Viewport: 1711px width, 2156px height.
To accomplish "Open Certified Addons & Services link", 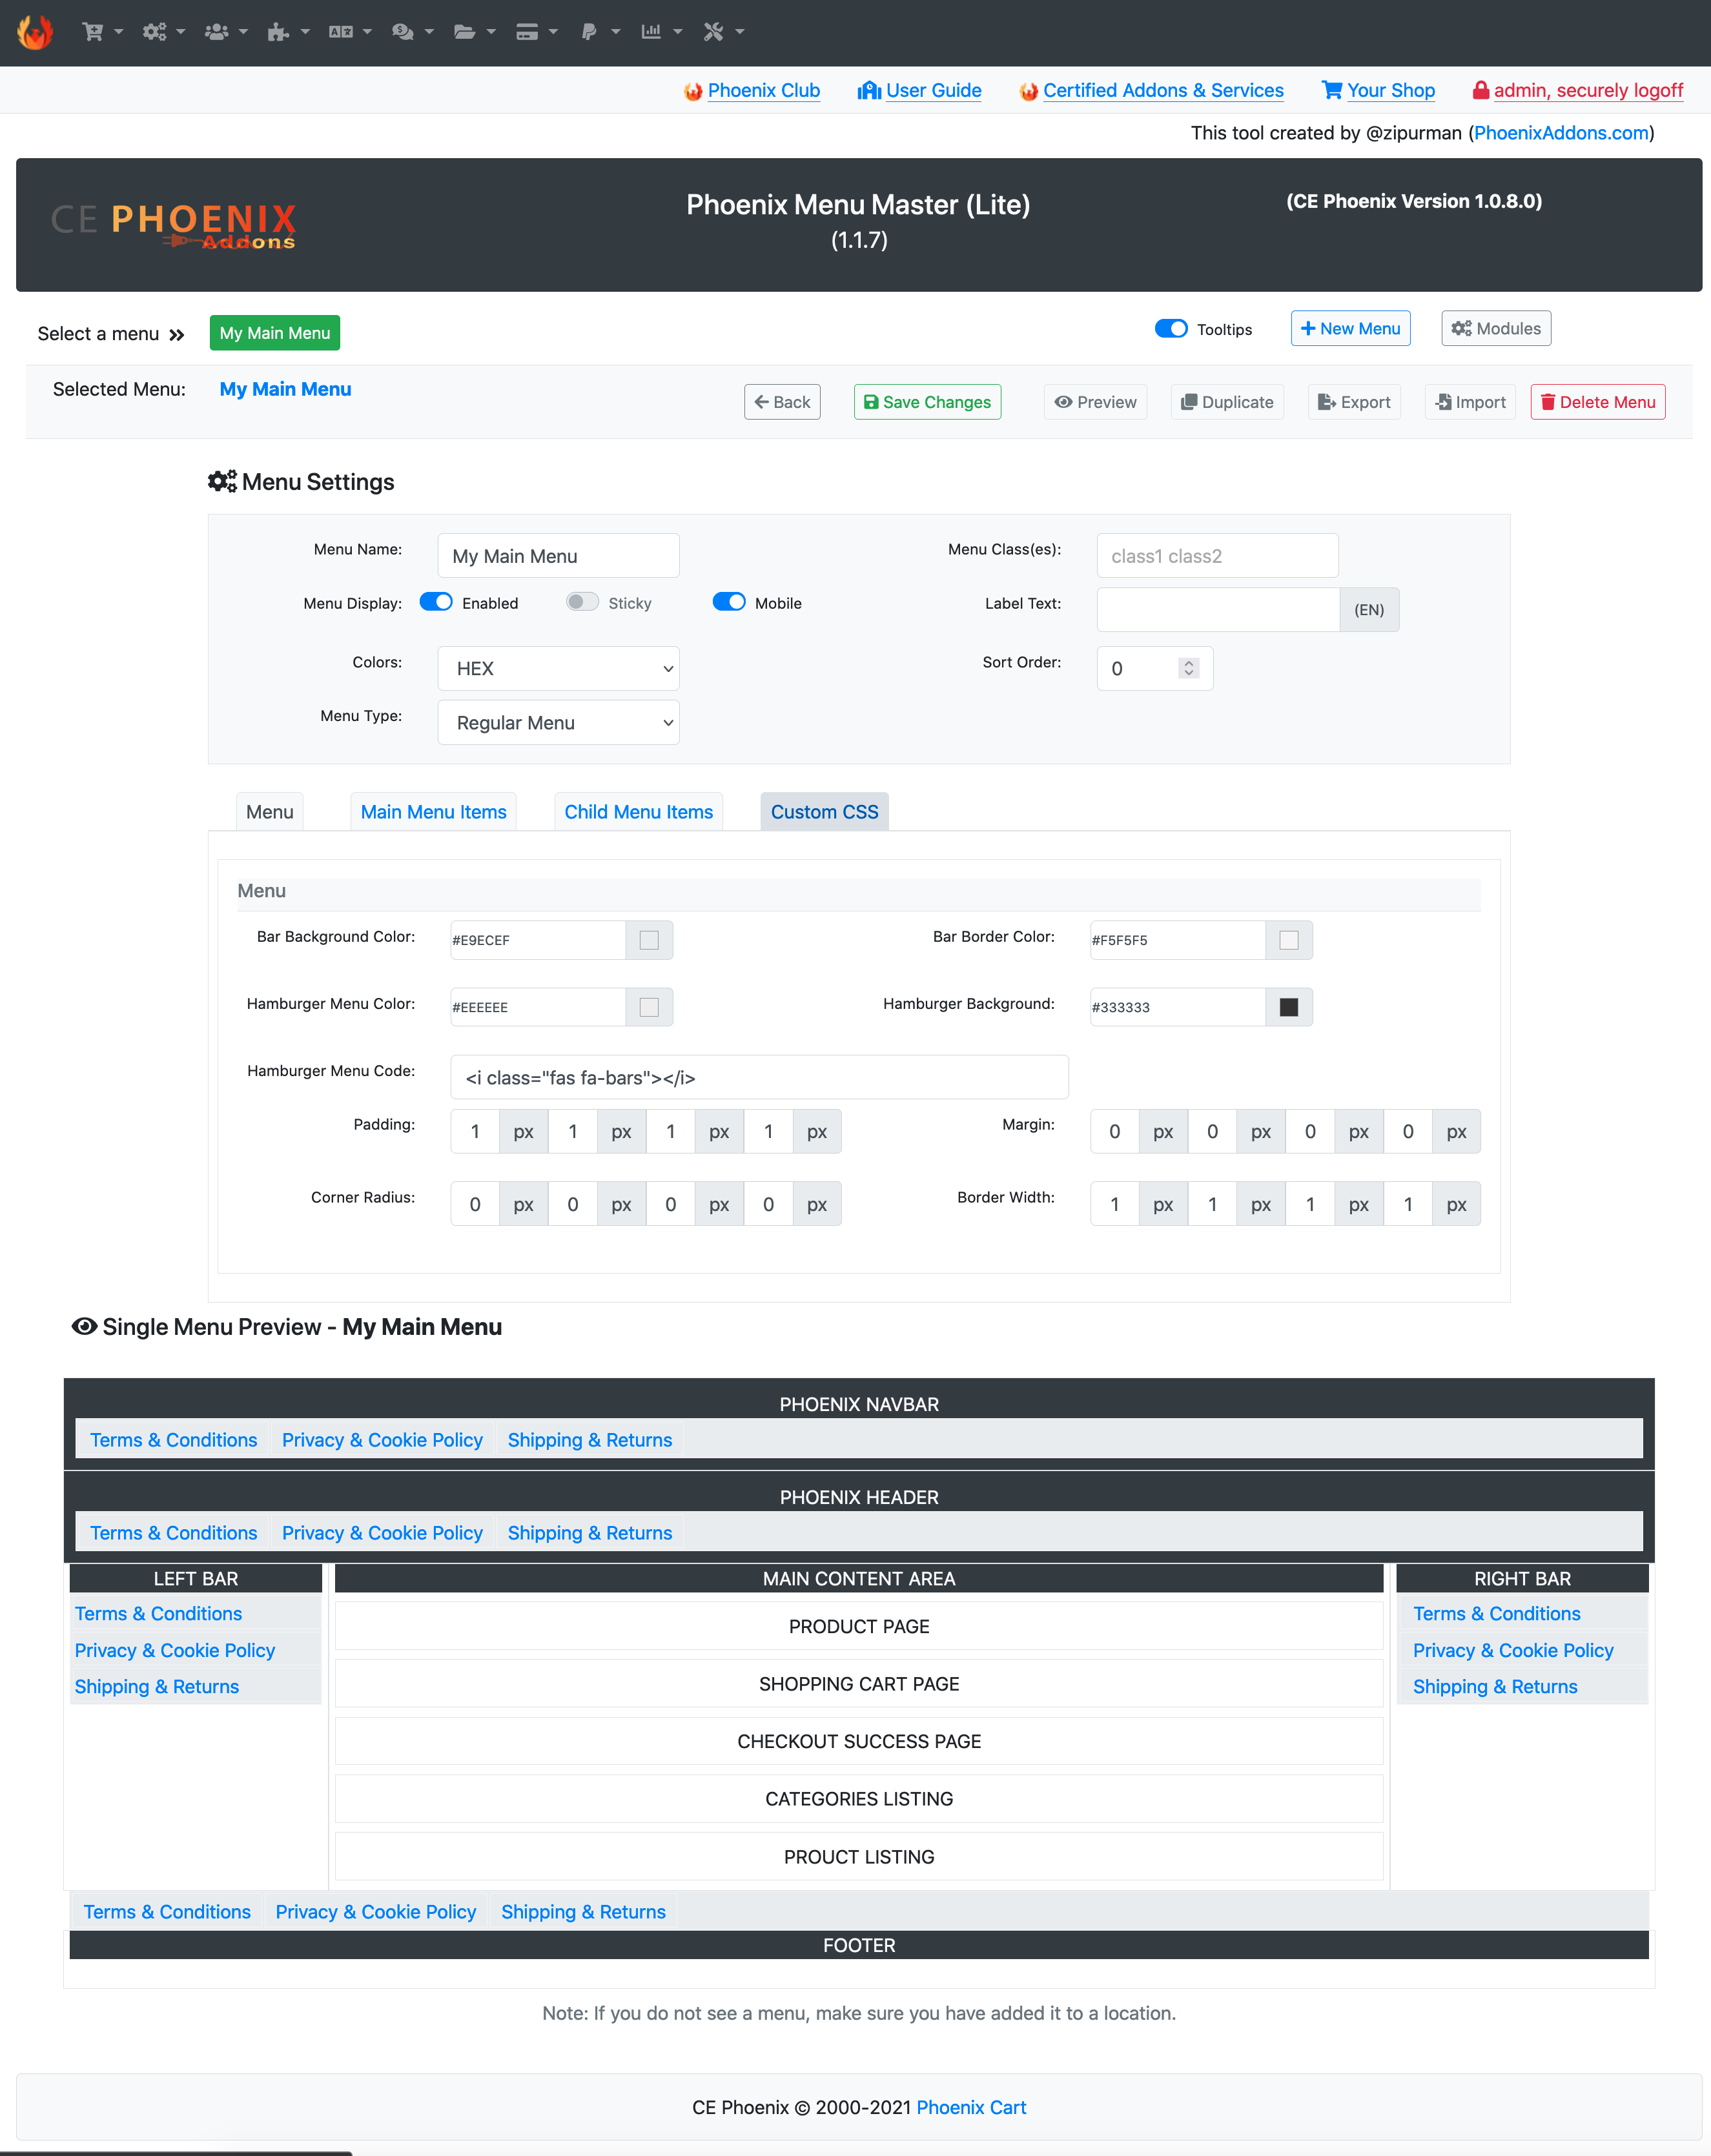I will [1163, 90].
